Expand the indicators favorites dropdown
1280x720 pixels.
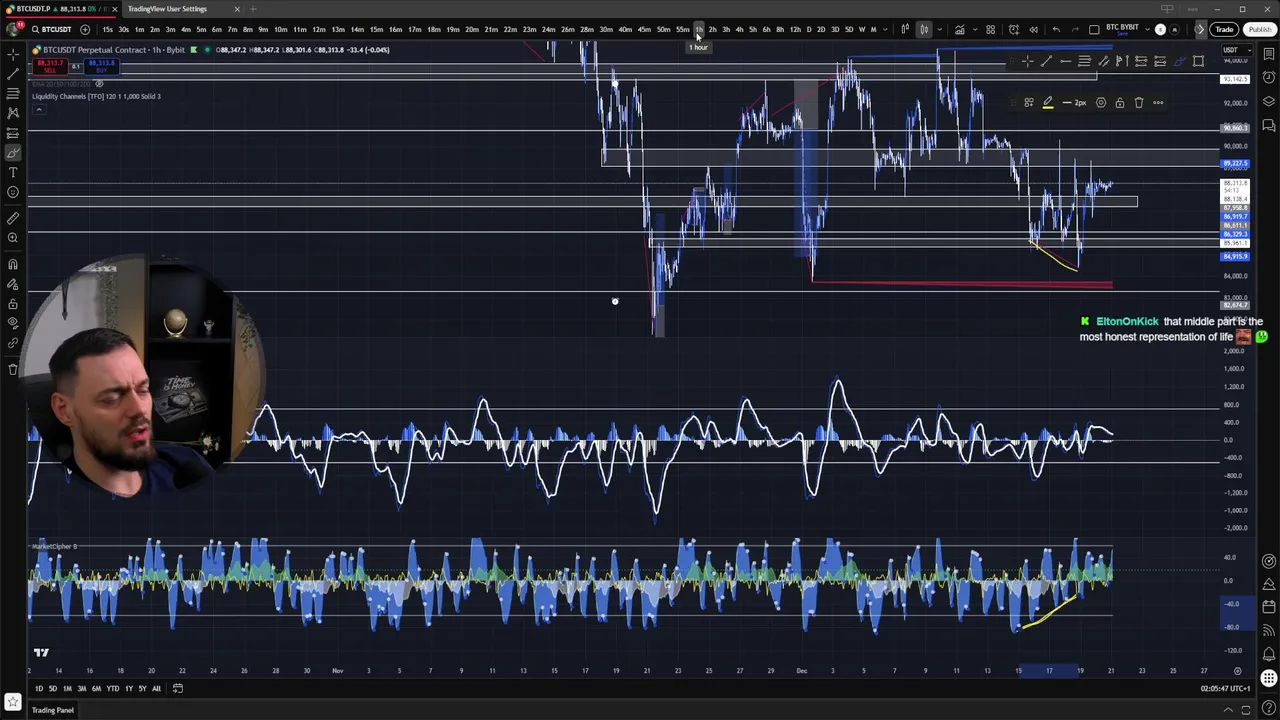click(x=975, y=29)
